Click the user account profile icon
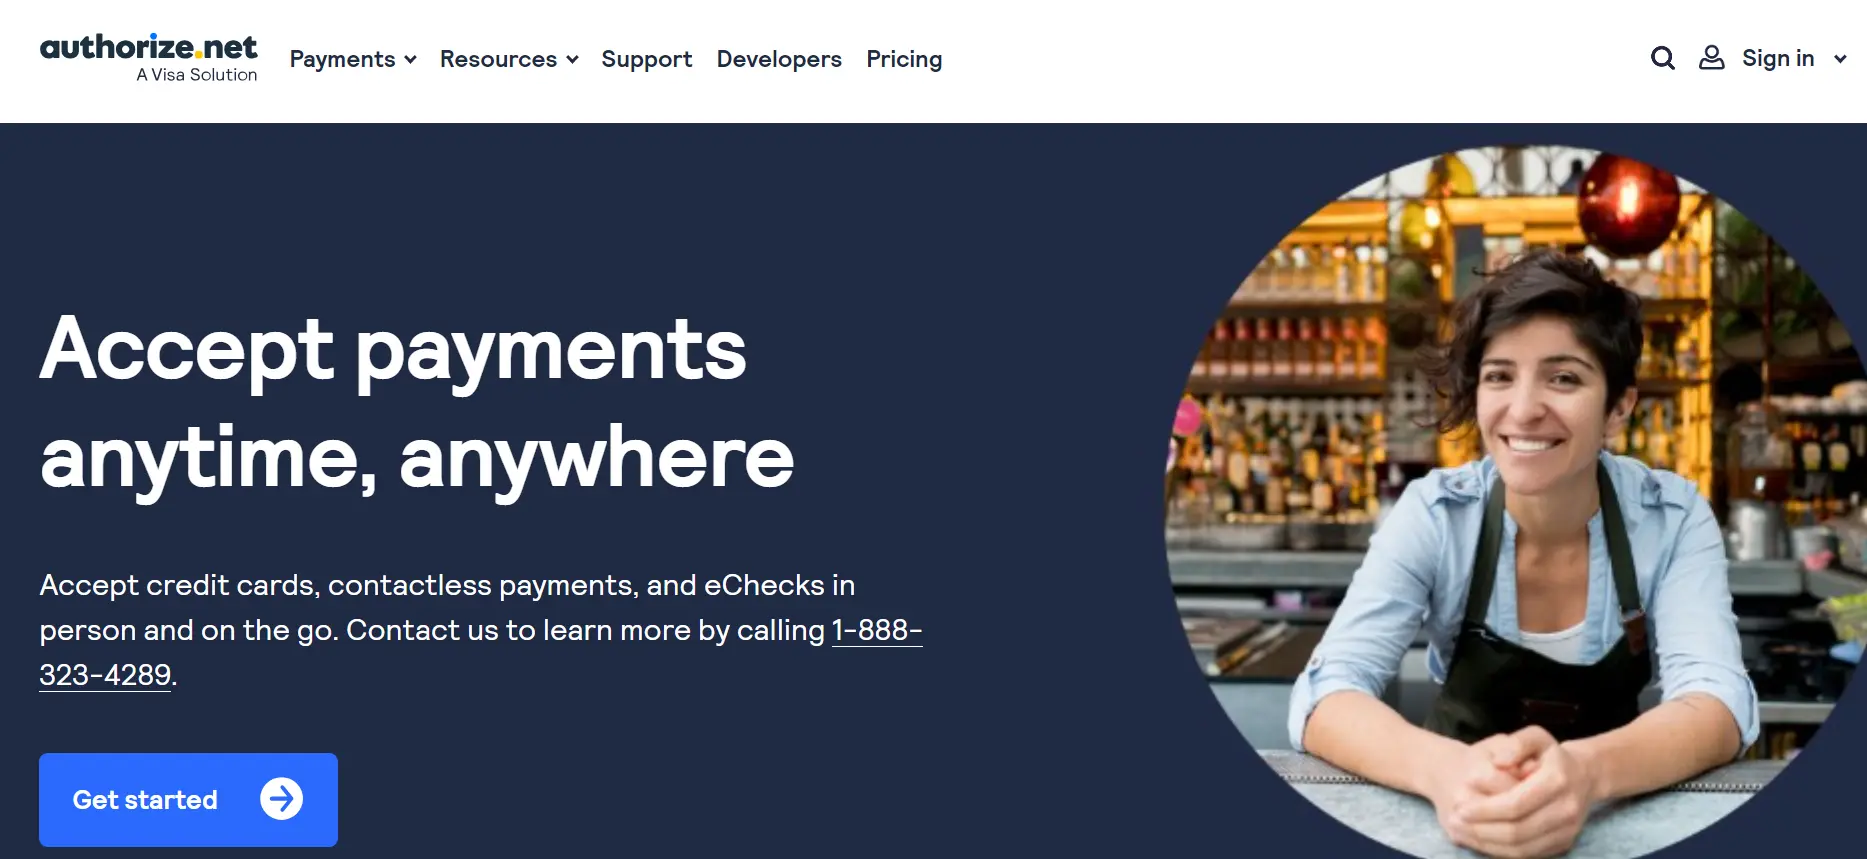 [1711, 58]
